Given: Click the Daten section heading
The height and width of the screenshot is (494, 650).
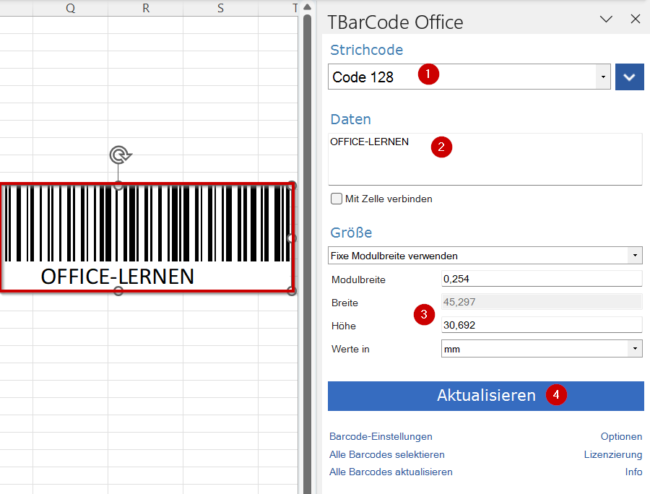Looking at the screenshot, I should (351, 119).
